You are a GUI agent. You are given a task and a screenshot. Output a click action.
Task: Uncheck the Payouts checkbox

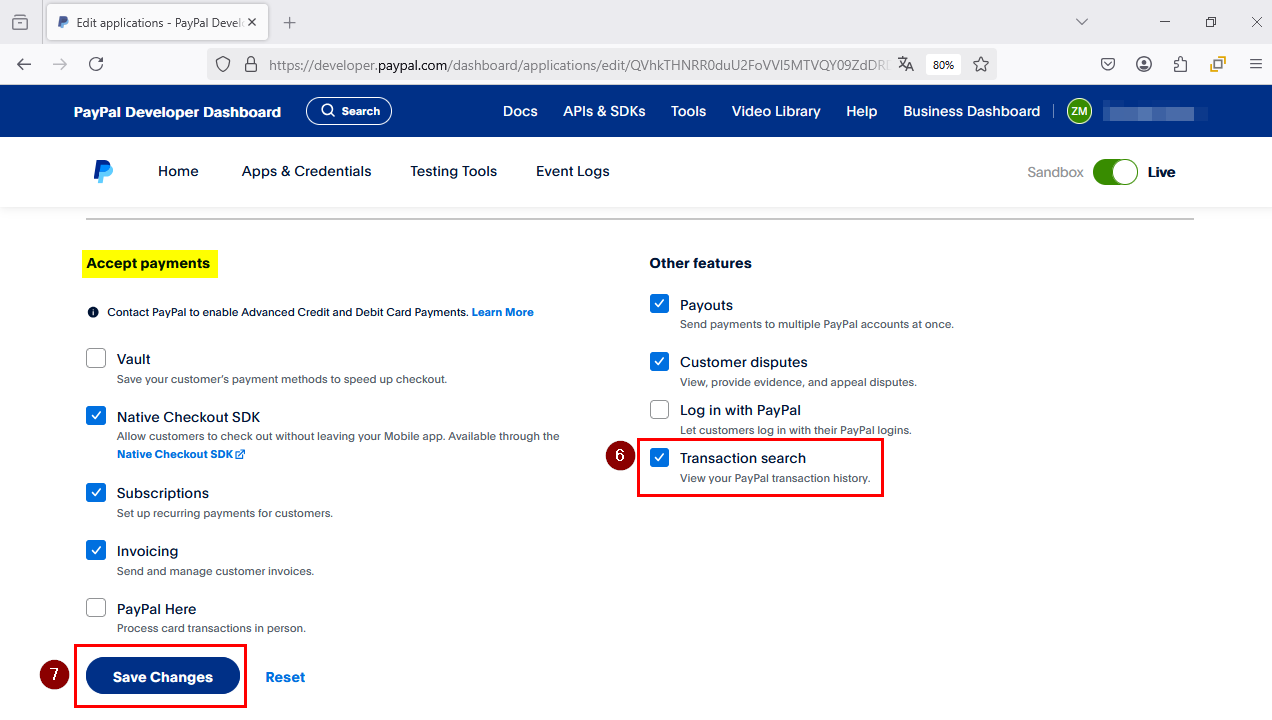pyautogui.click(x=659, y=304)
